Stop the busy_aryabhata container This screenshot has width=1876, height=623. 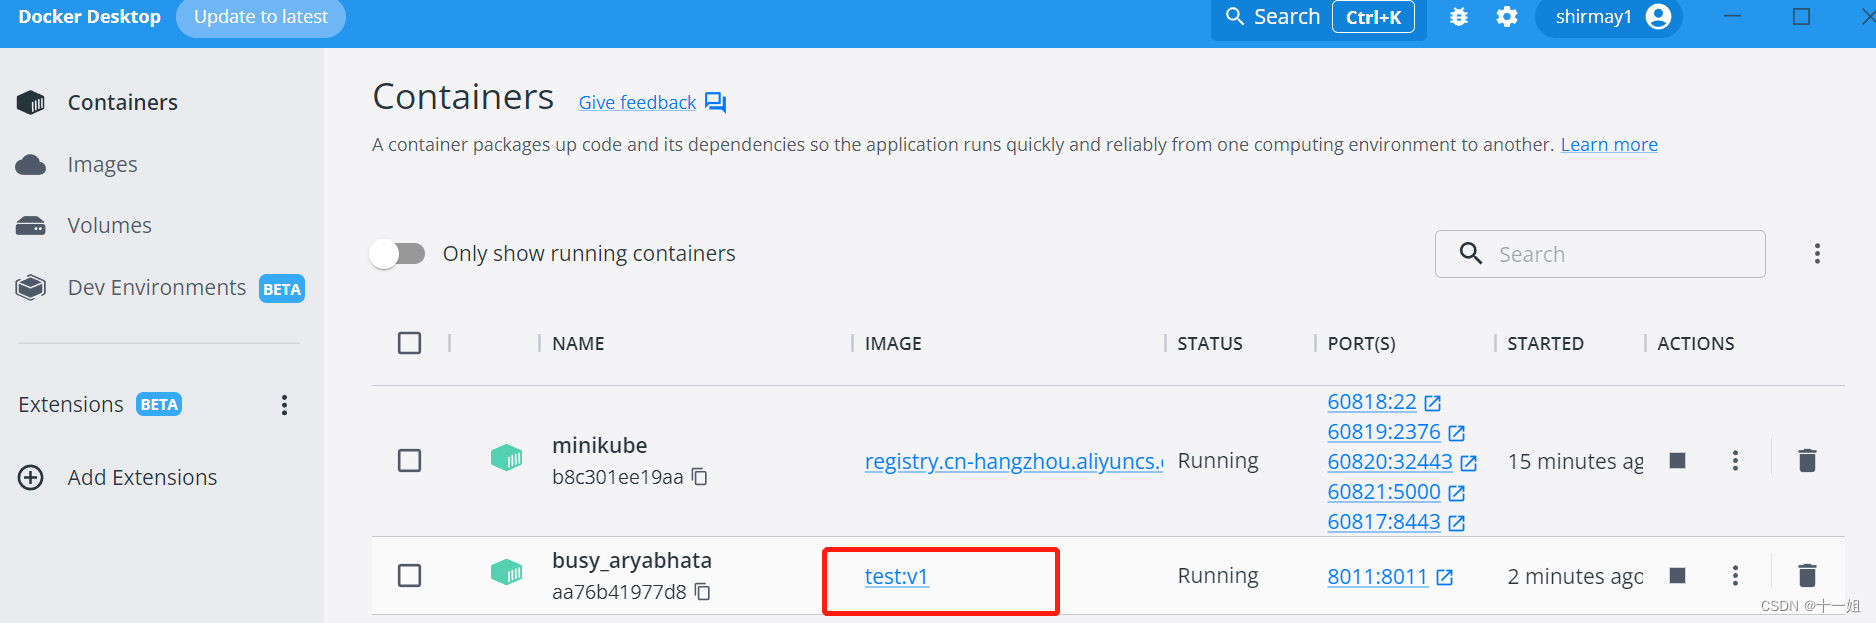coord(1678,575)
